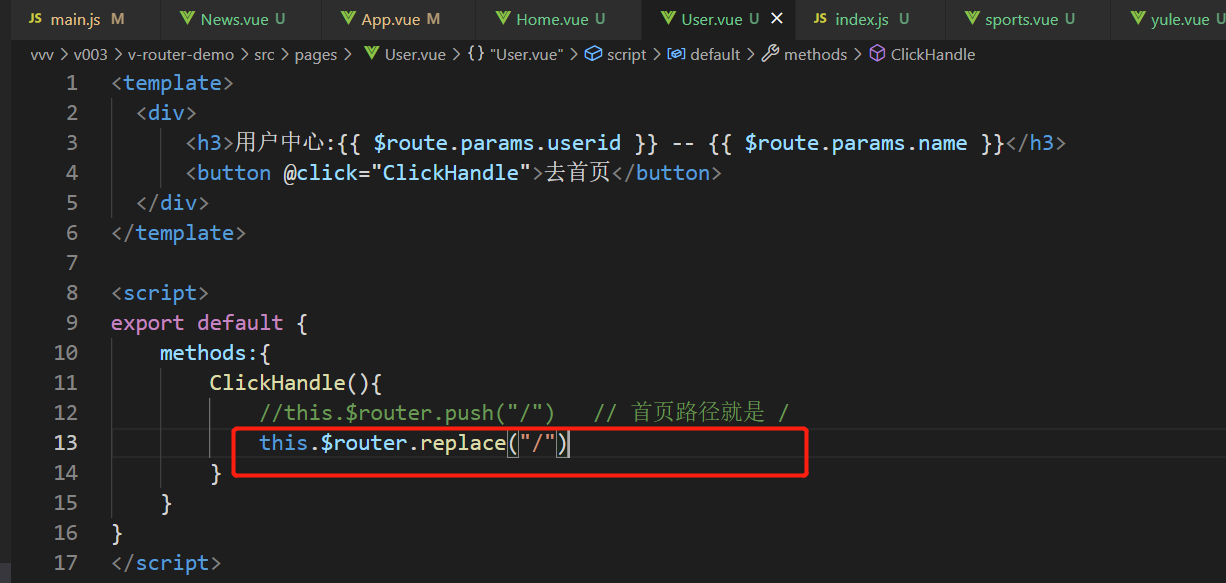Close the User.vue tab
The width and height of the screenshot is (1226, 583).
coord(777,19)
